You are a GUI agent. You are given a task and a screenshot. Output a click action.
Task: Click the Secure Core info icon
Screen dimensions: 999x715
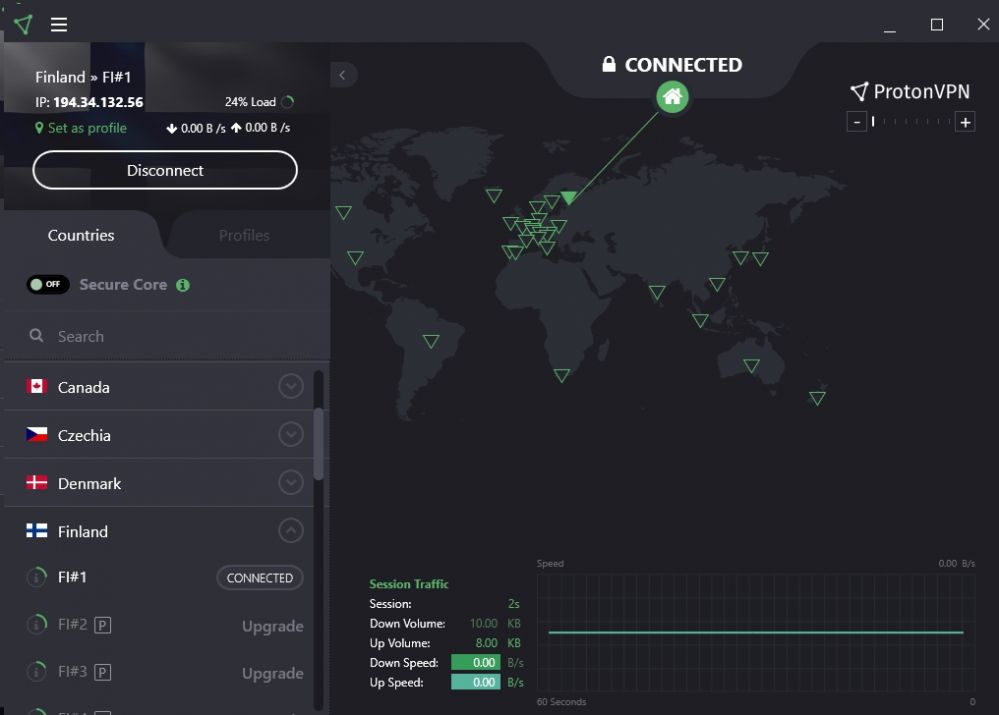[183, 285]
